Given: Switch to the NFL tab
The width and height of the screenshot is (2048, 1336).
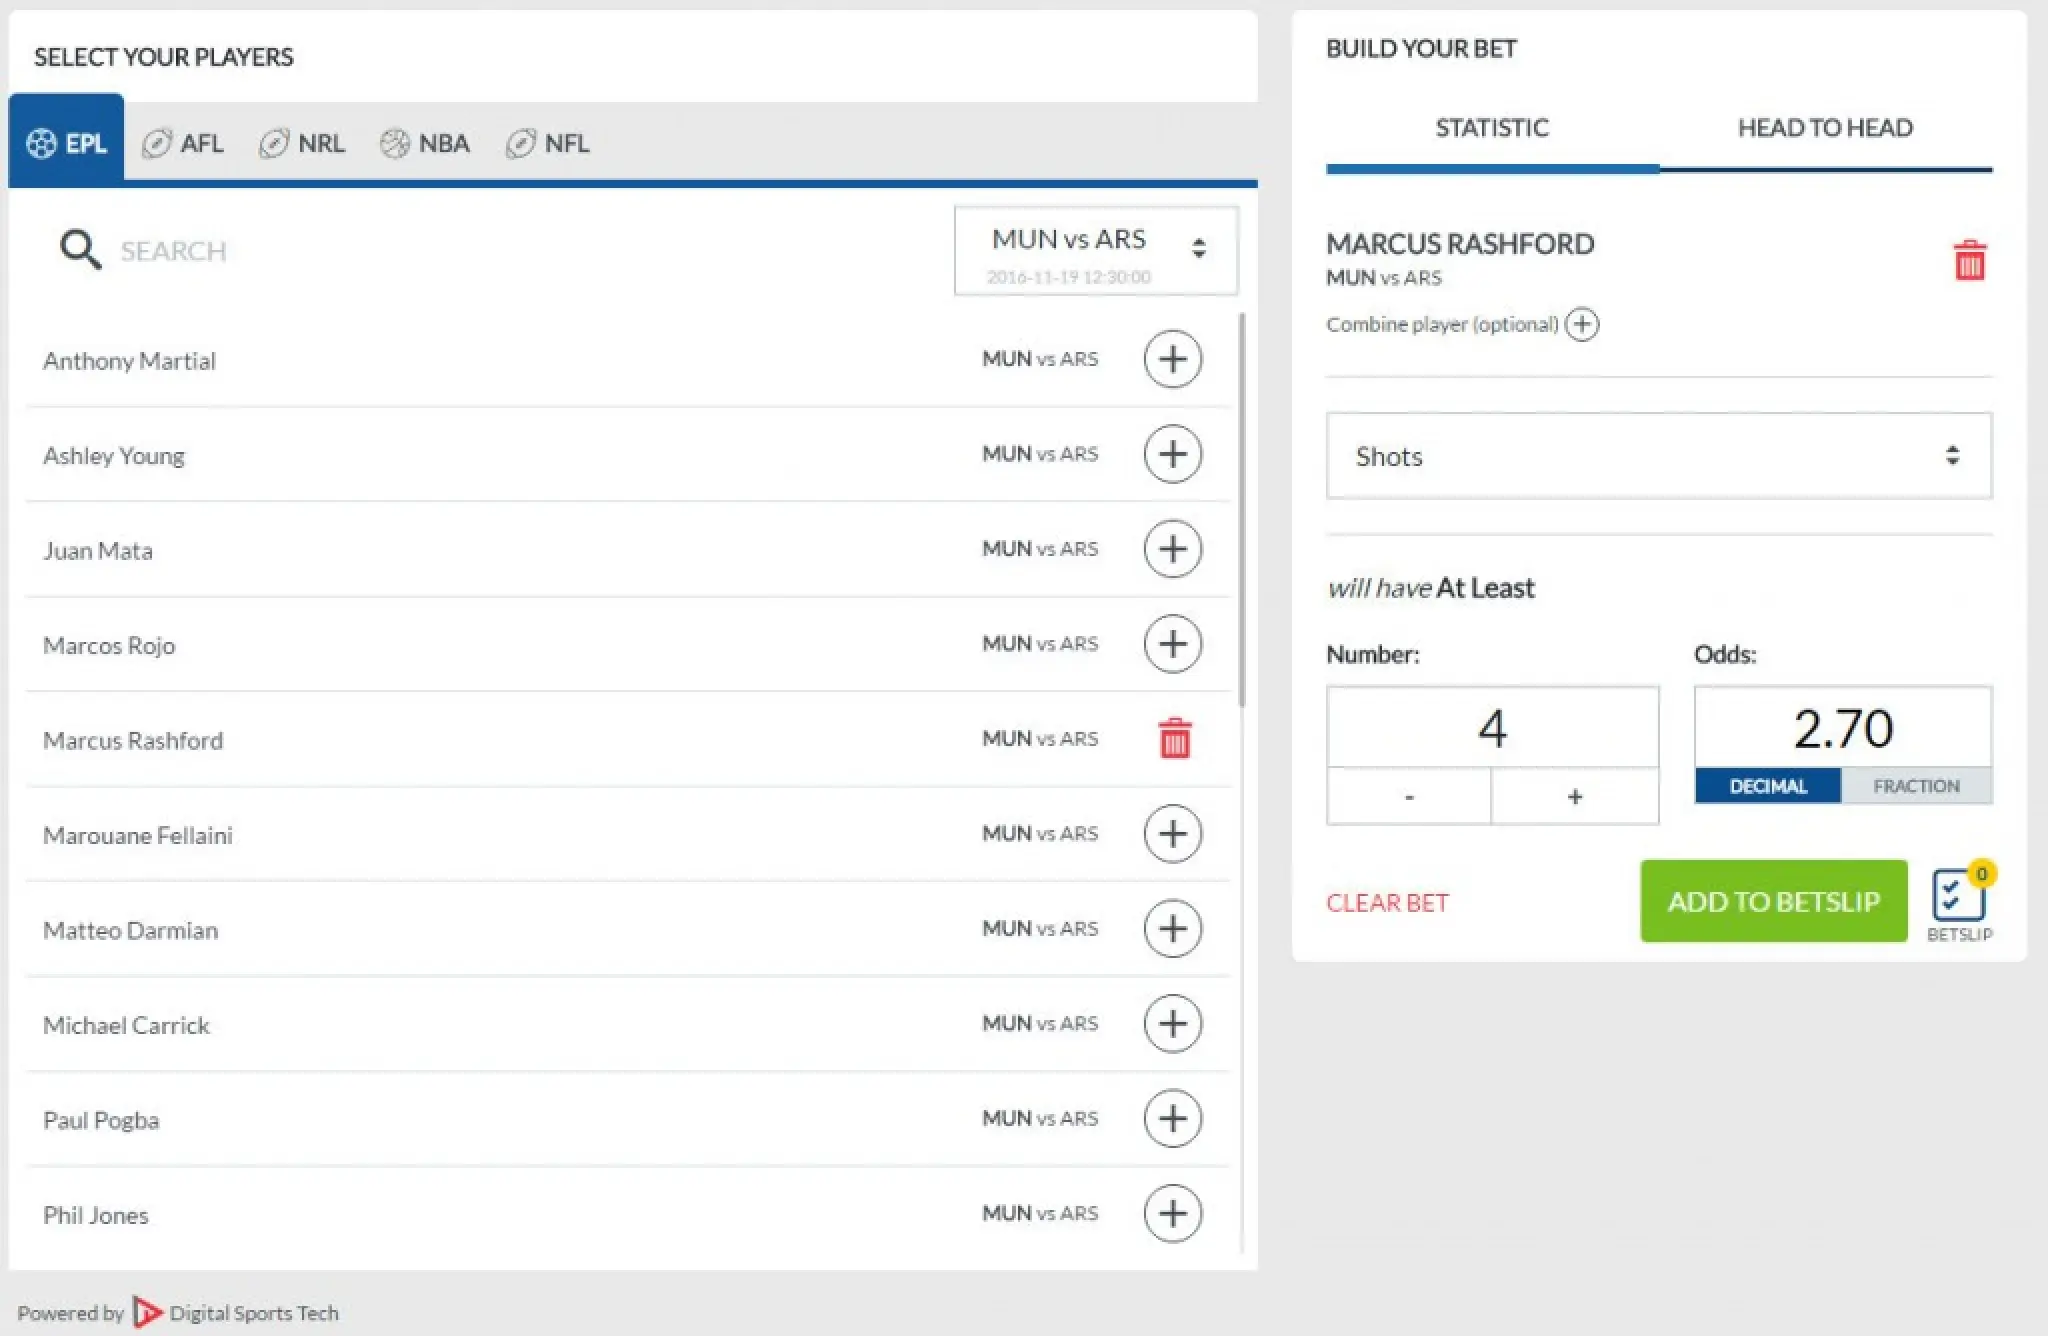Looking at the screenshot, I should (x=548, y=143).
